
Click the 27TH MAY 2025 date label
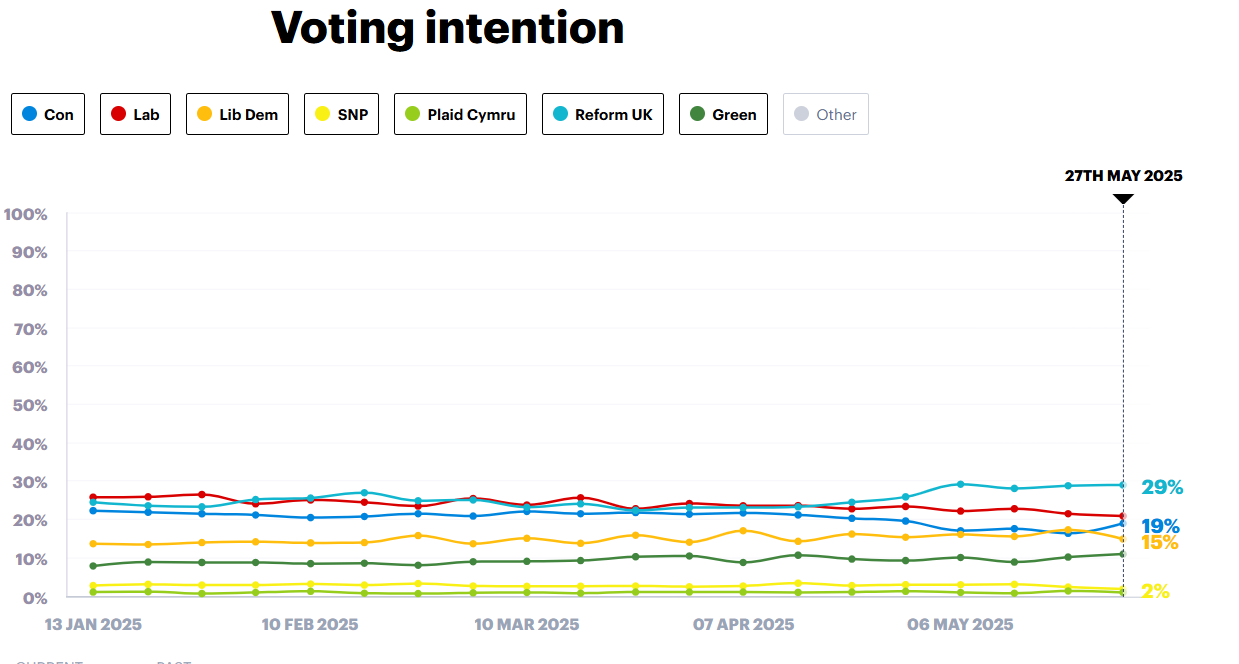click(1123, 176)
